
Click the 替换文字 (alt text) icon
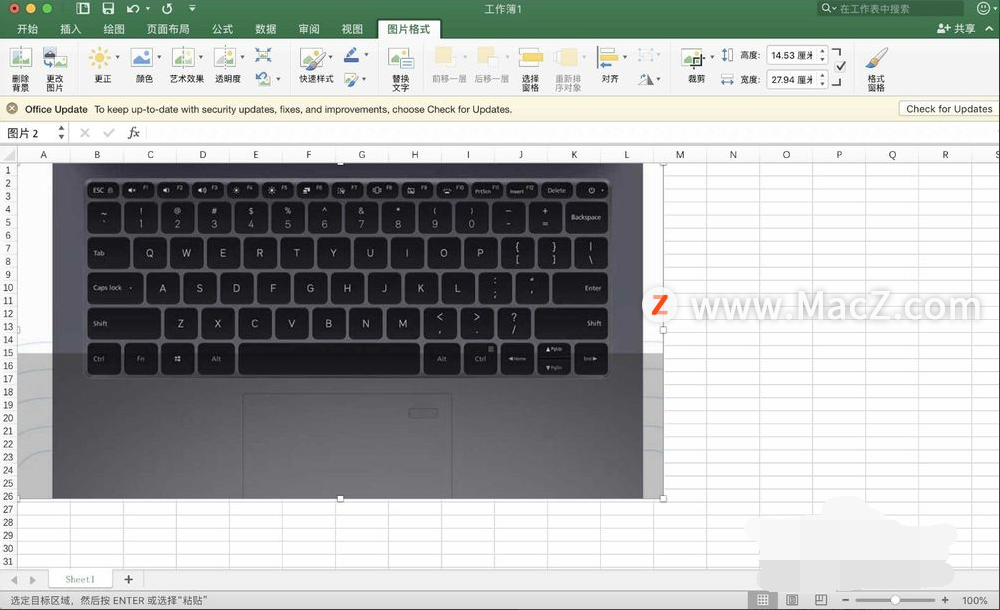[x=401, y=60]
